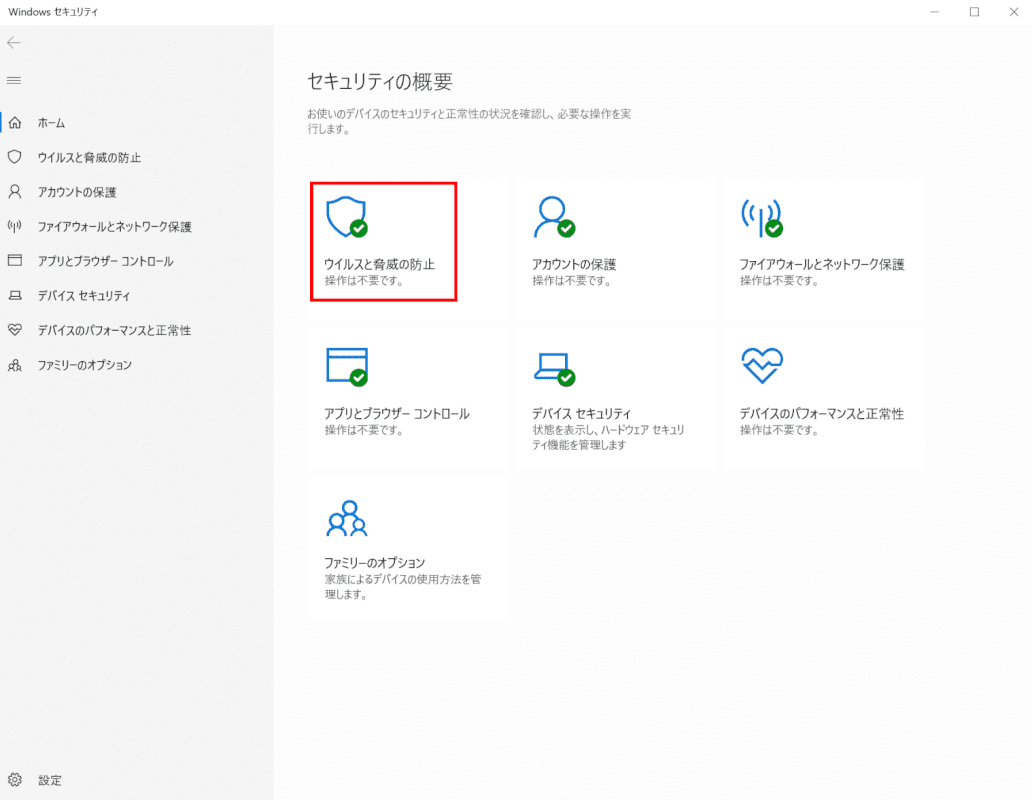Screen dimensions: 1032x800
Task: Click the person account icon in sidebar
Action: tap(14, 191)
